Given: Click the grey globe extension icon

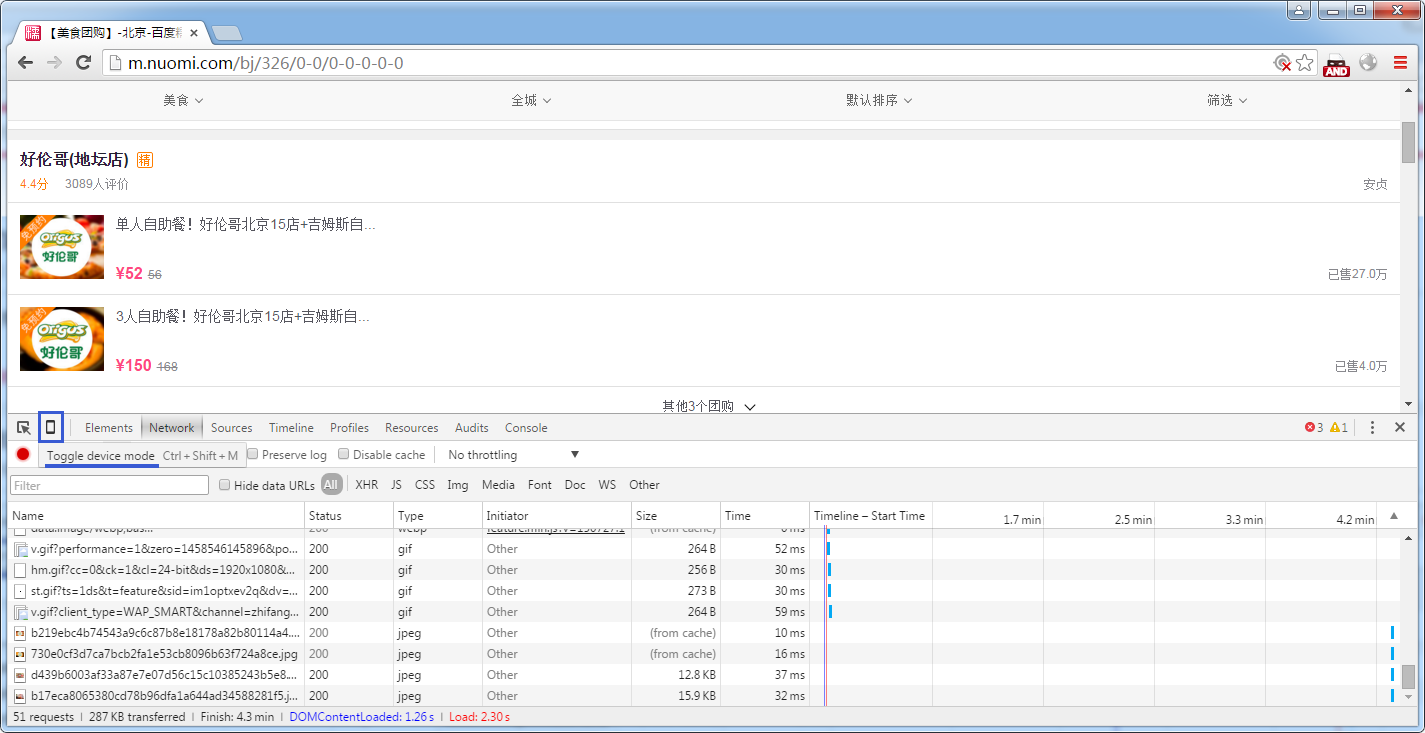Looking at the screenshot, I should coord(1368,63).
